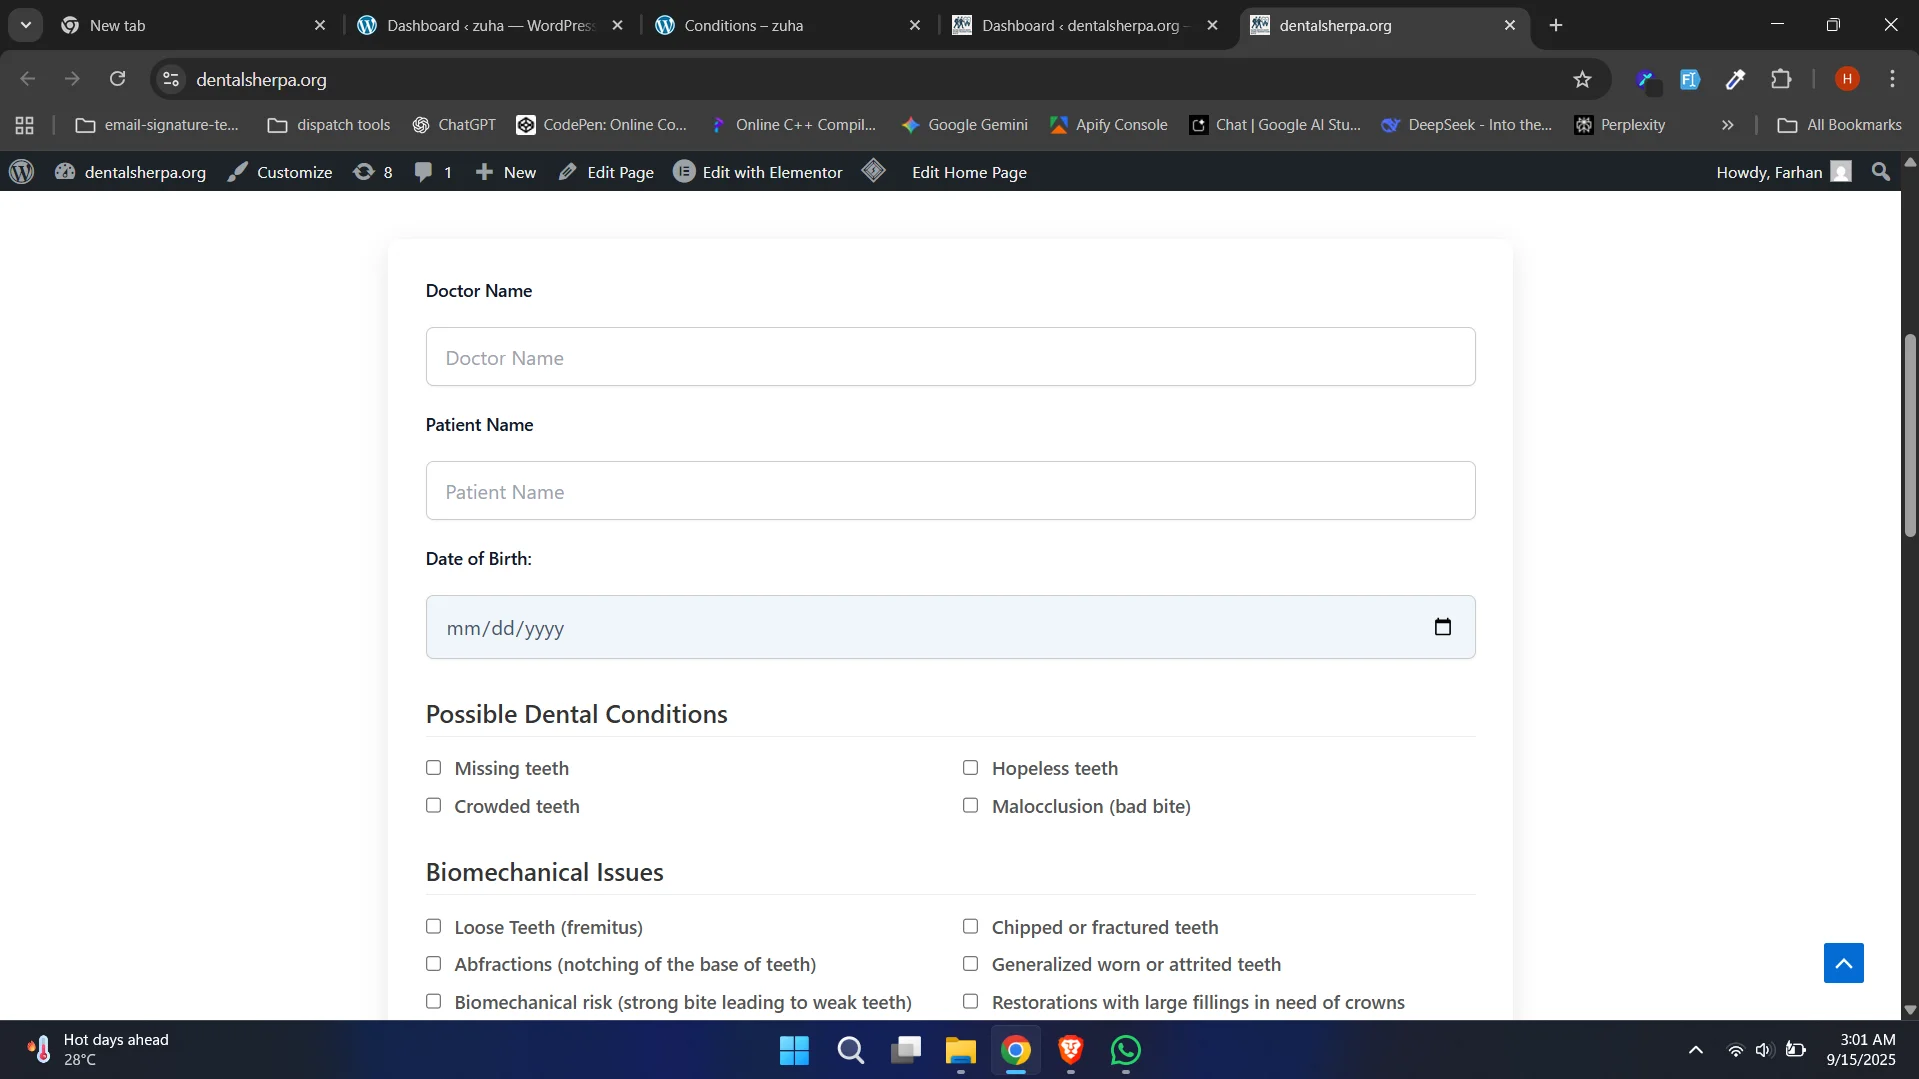Screen dimensions: 1919x1079
Task: Open the comments bubble showing 1
Action: tap(433, 172)
